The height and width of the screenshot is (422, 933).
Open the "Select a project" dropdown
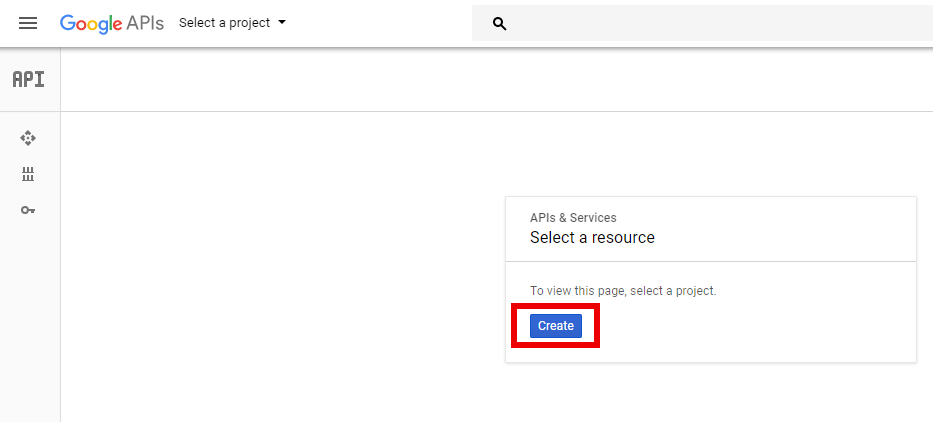225,23
